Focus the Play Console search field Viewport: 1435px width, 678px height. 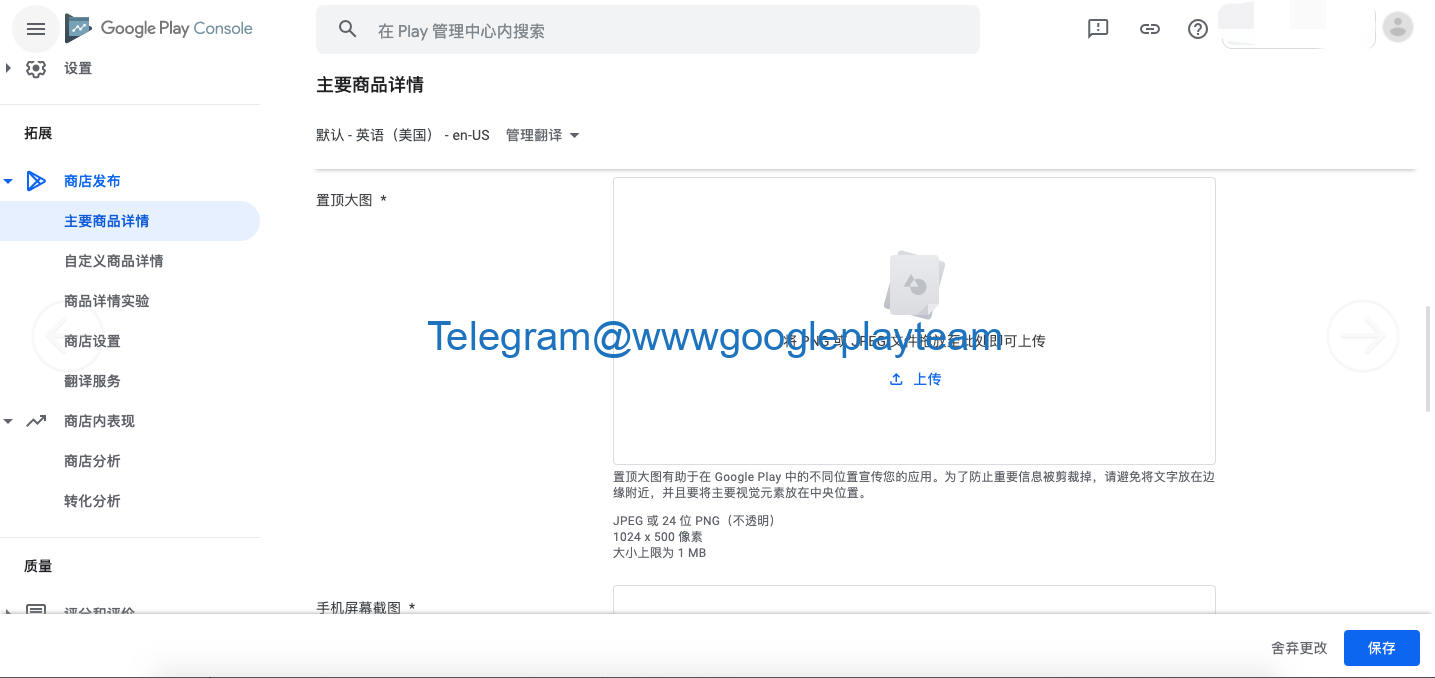click(648, 30)
